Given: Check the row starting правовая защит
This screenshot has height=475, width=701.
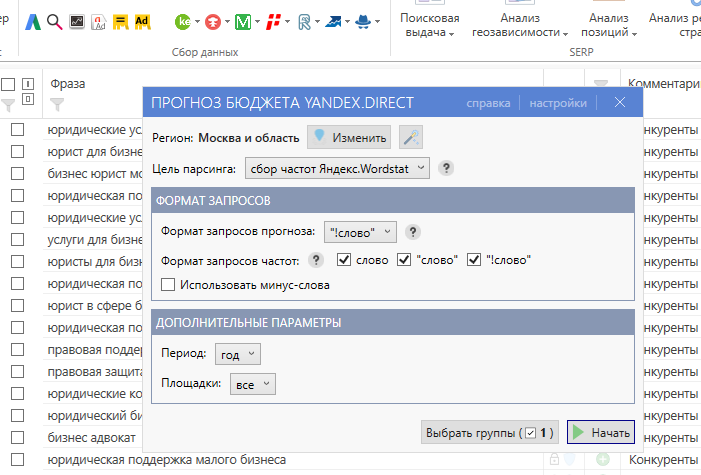Looking at the screenshot, I should [17, 371].
